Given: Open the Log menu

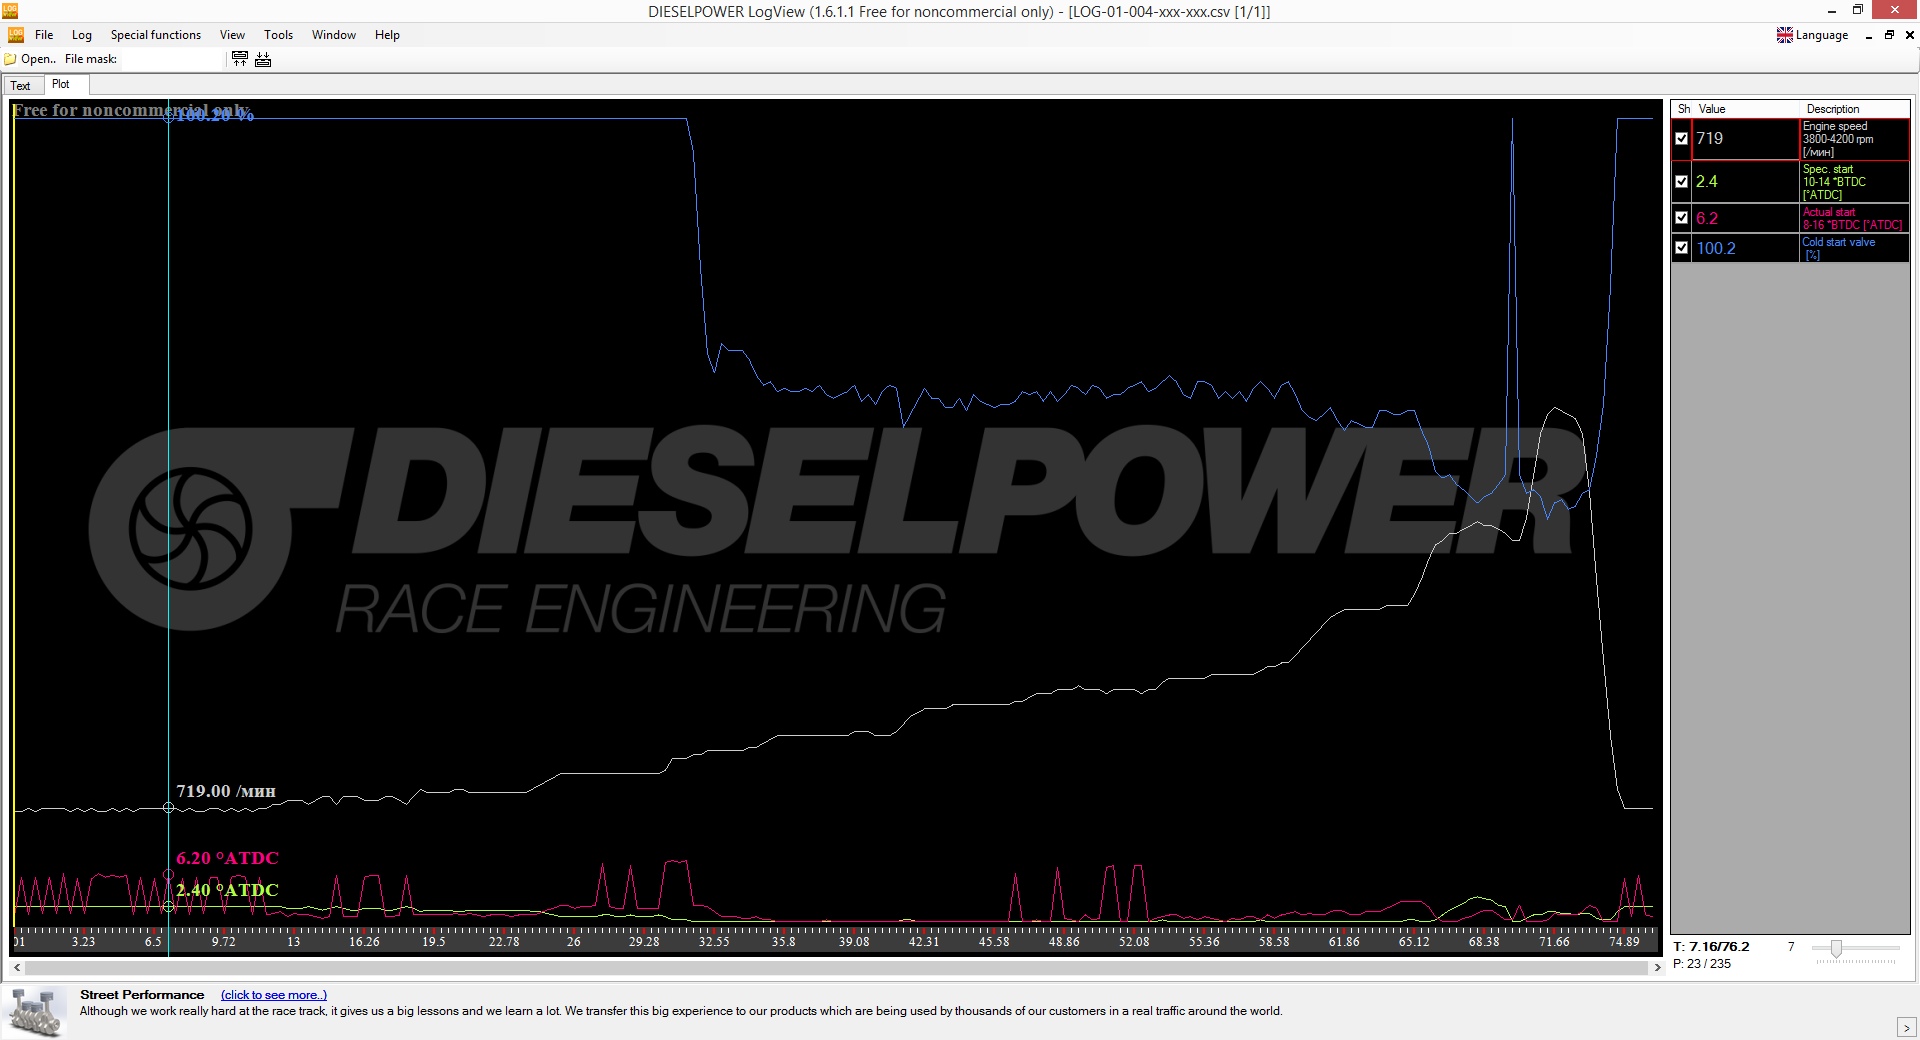Looking at the screenshot, I should [x=82, y=35].
